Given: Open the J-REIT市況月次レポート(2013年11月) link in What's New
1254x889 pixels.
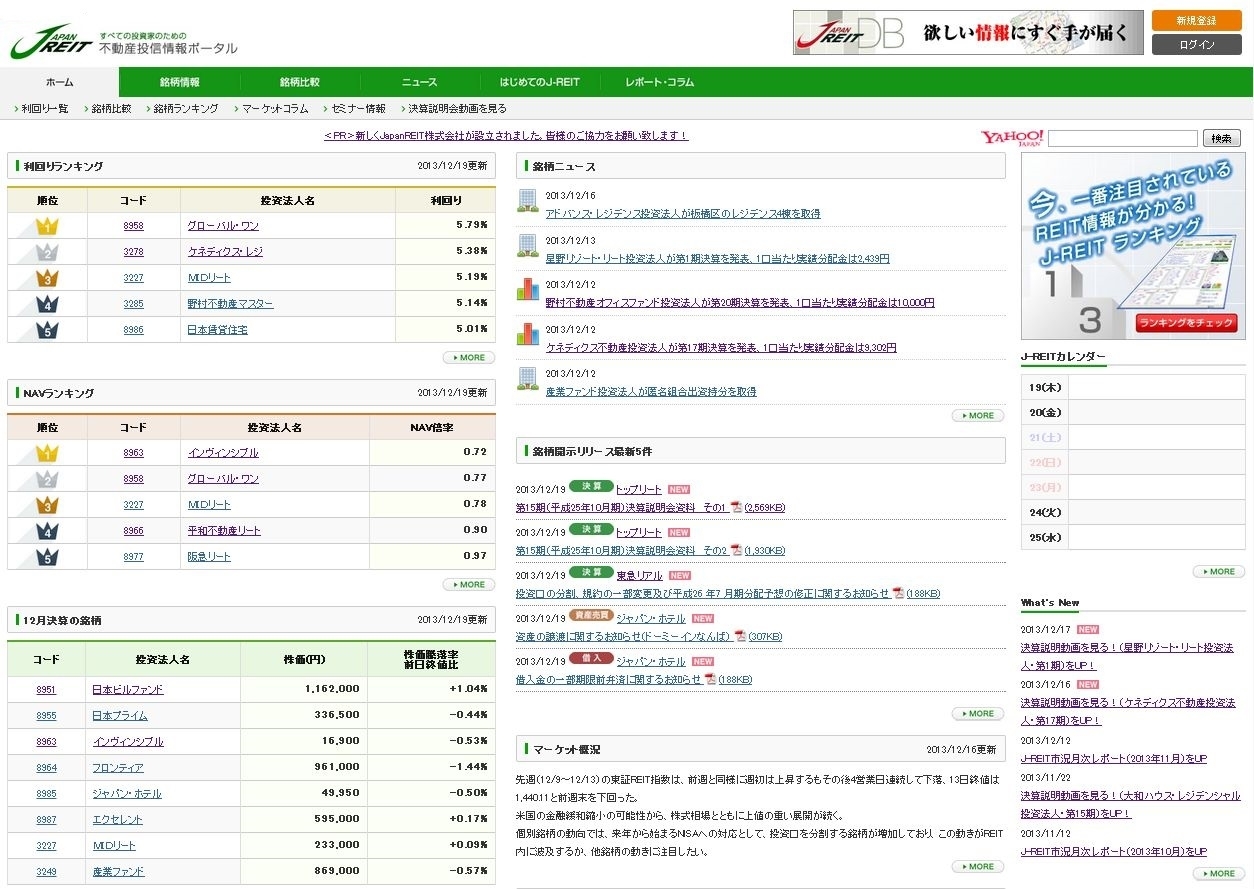Looking at the screenshot, I should (x=1114, y=758).
